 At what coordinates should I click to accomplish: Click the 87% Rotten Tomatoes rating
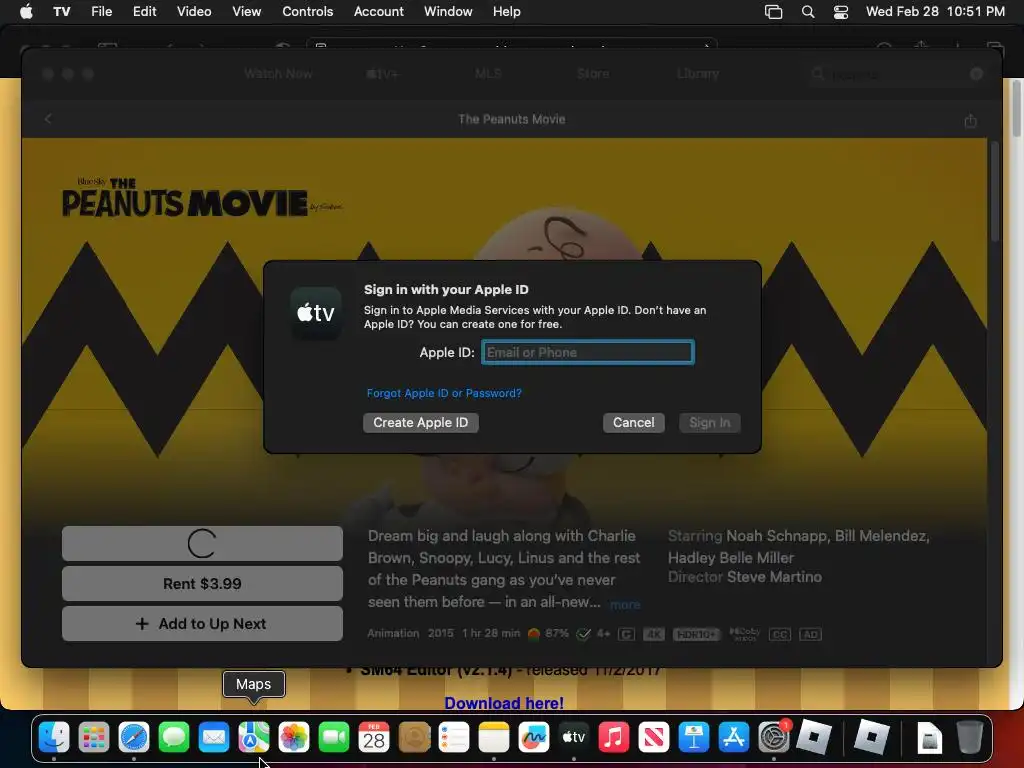point(549,633)
